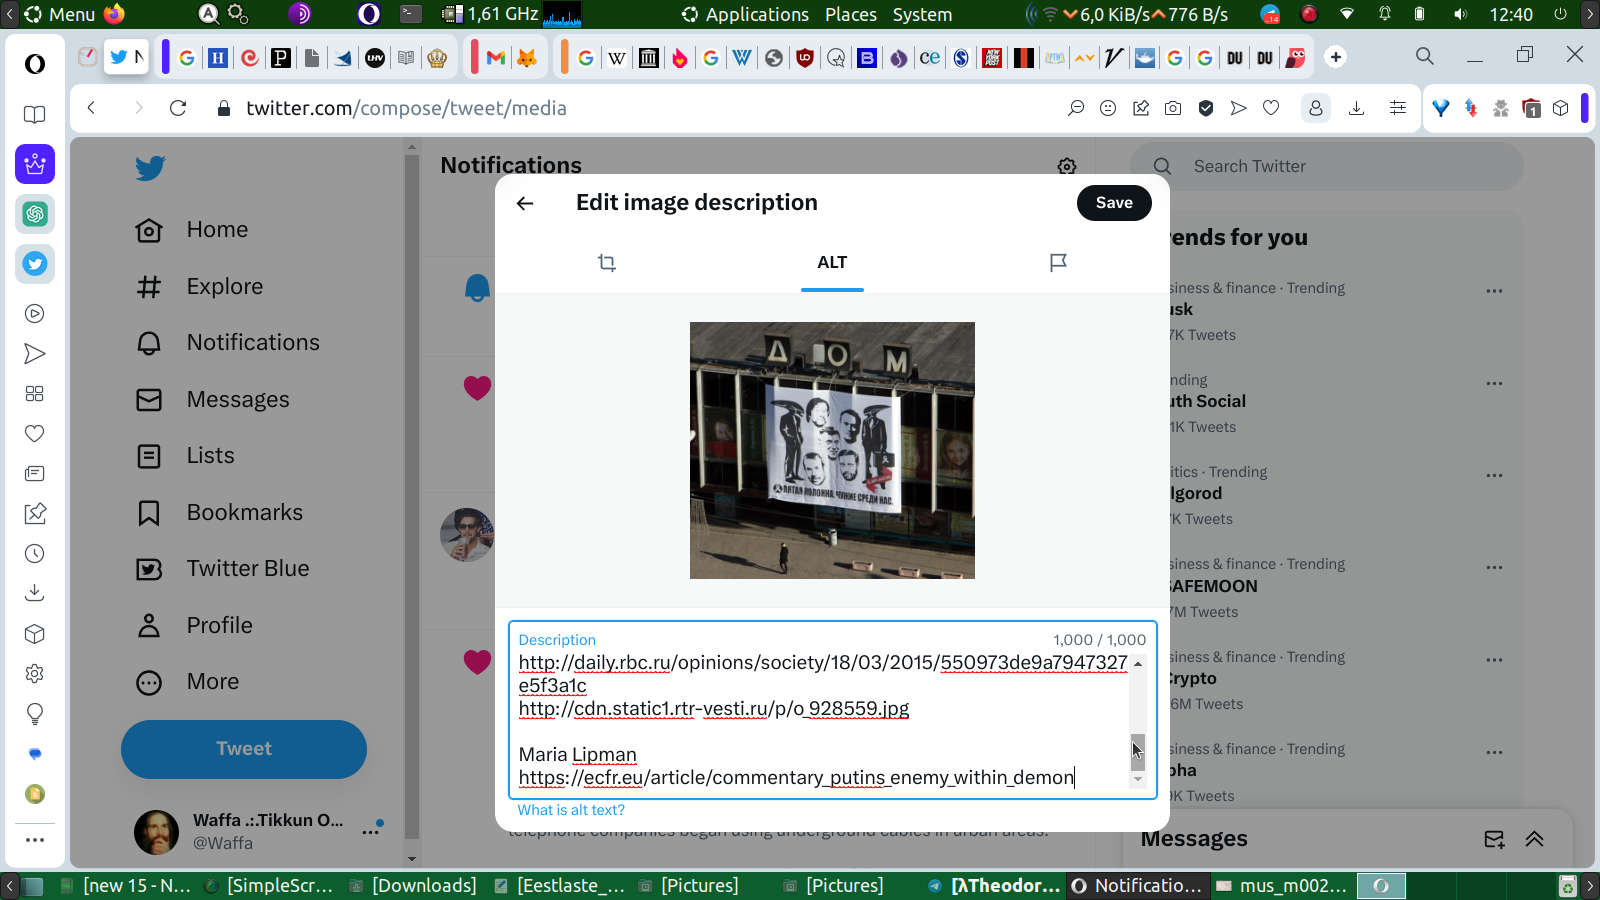This screenshot has width=1600, height=900.
Task: Open more options for Crypto trend
Action: pyautogui.click(x=1494, y=660)
